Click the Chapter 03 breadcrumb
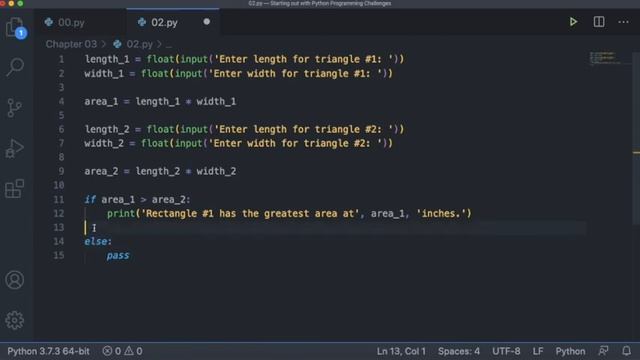 point(71,44)
